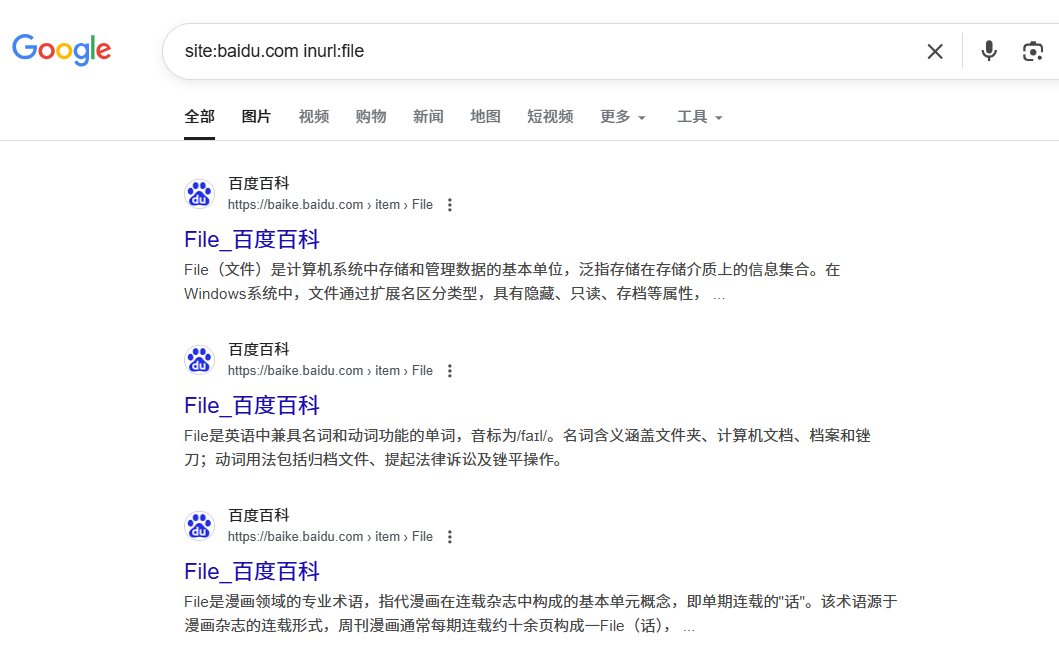Open the File_百度百科 link about 文件 storage
The height and width of the screenshot is (650, 1059).
click(x=251, y=239)
